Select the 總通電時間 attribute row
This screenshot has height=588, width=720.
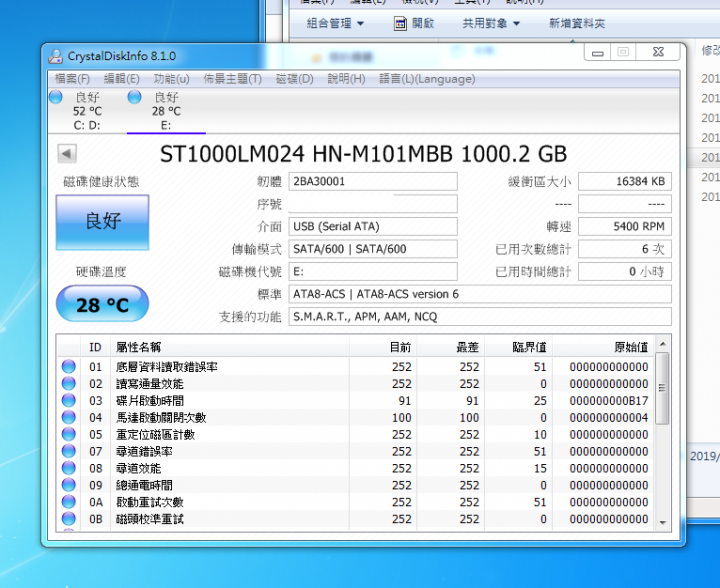[x=355, y=485]
